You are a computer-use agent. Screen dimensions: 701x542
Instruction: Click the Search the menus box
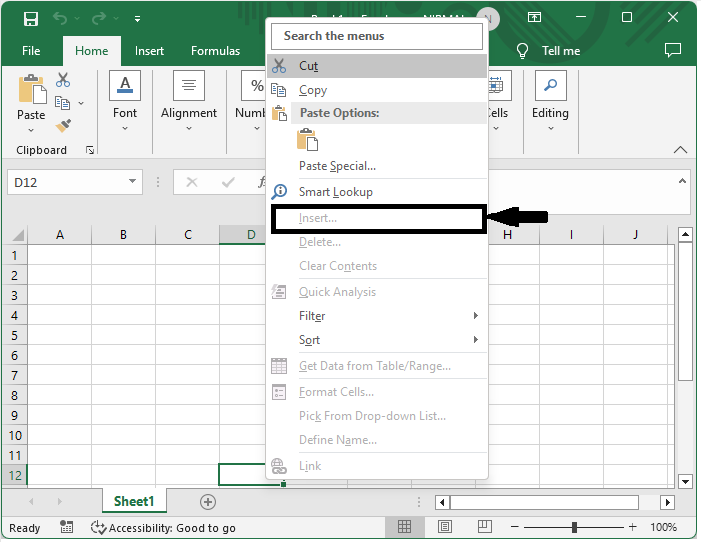click(377, 36)
